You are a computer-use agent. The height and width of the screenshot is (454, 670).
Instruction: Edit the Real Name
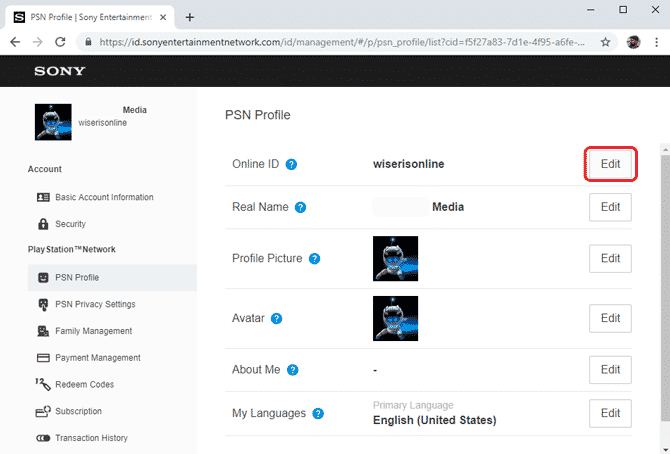[610, 207]
